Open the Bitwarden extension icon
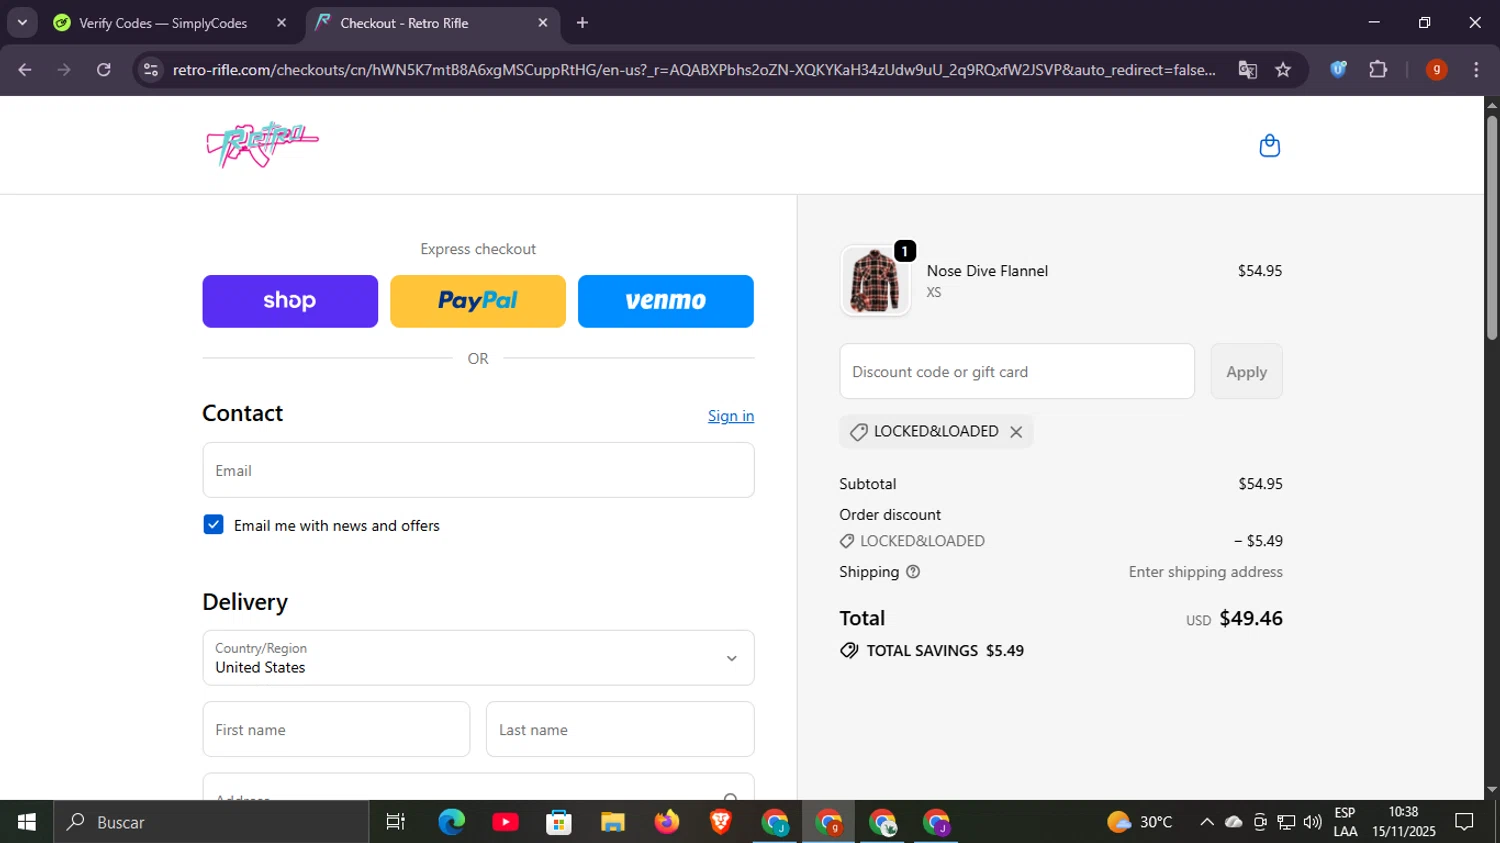 1338,70
